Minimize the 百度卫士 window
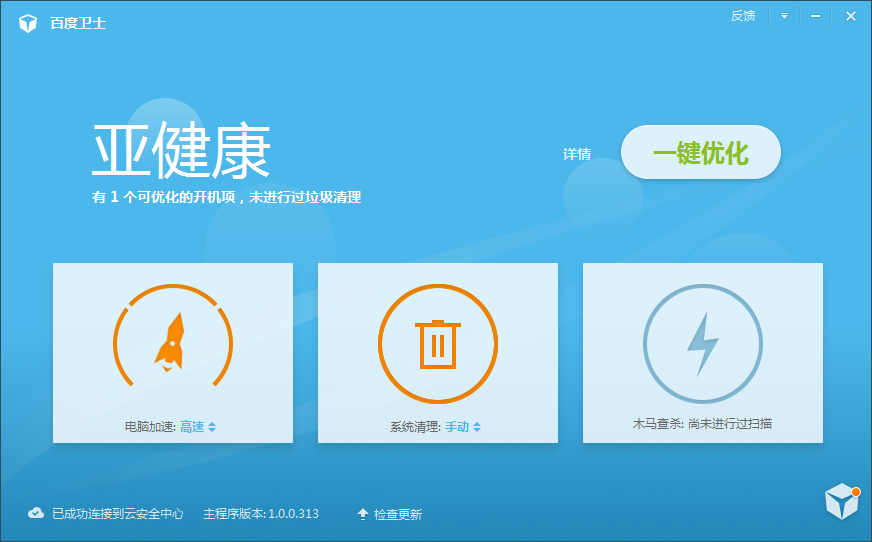The height and width of the screenshot is (542, 872). [815, 16]
